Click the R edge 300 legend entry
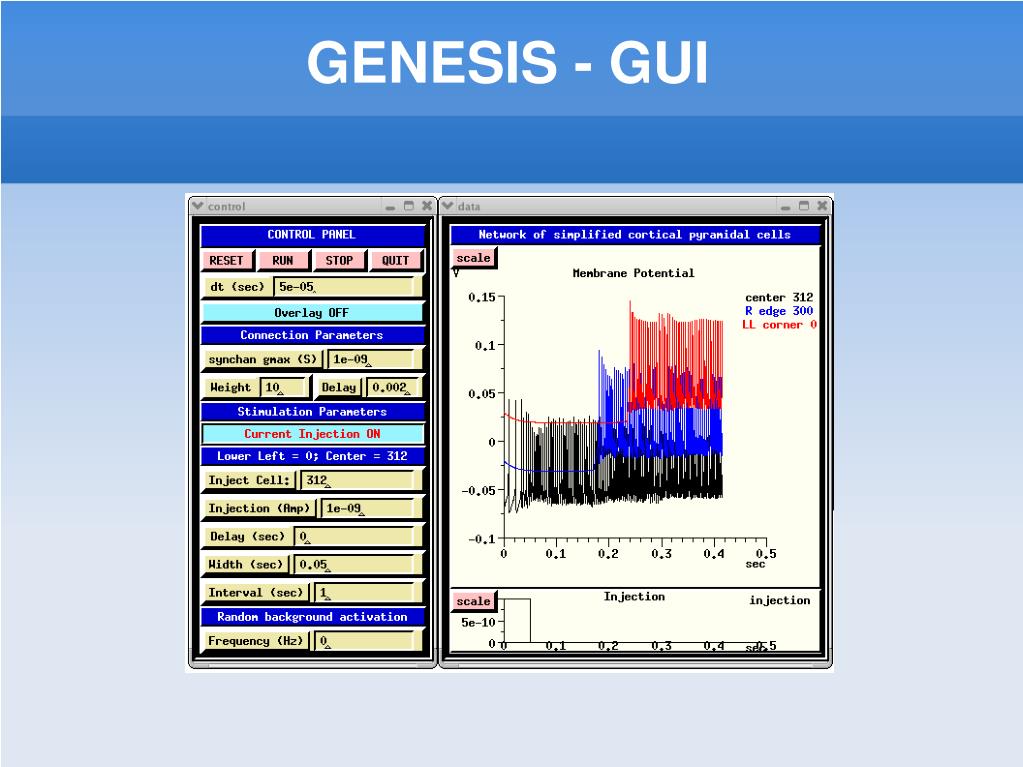This screenshot has height=767, width=1023. point(779,311)
